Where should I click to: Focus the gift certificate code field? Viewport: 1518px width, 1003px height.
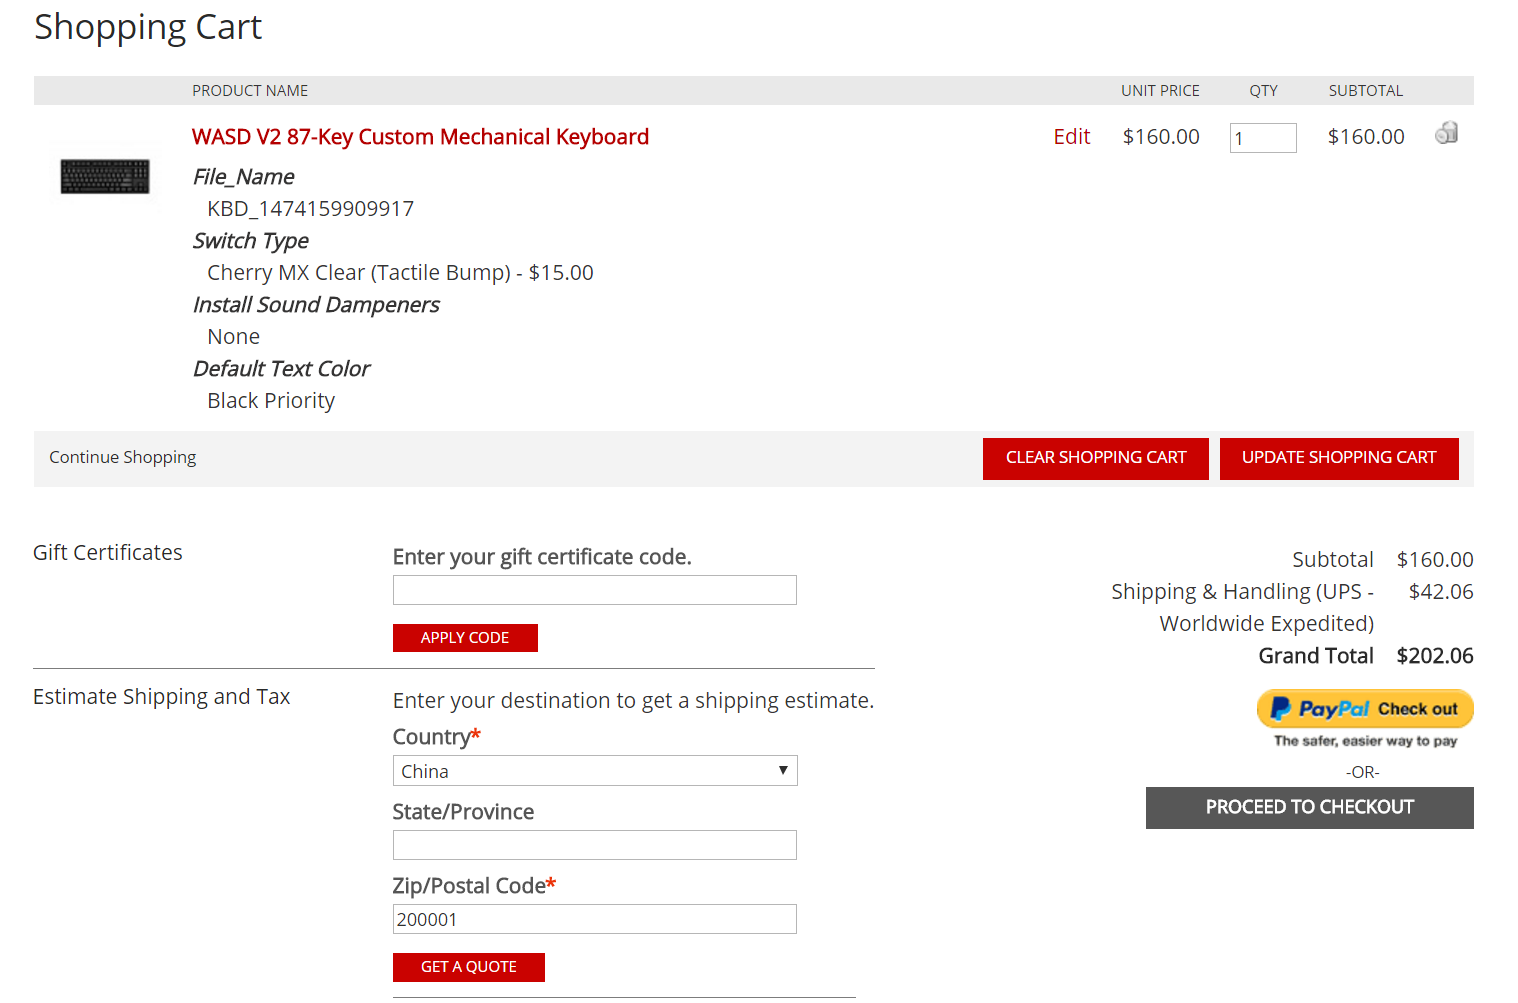click(x=595, y=590)
